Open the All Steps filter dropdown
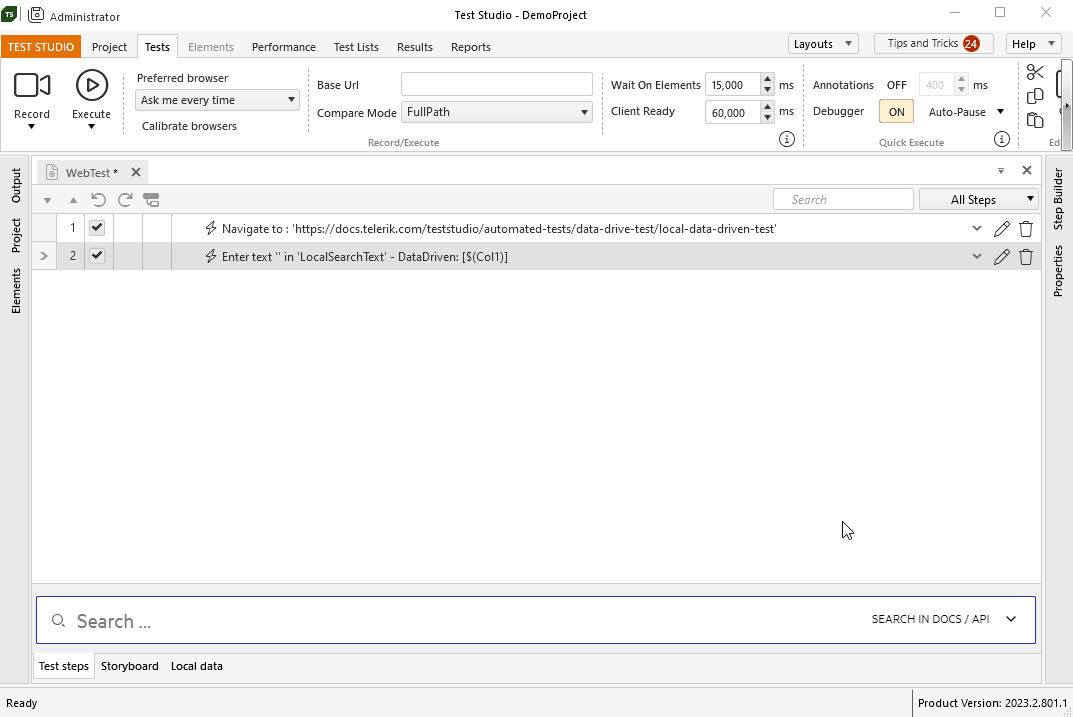The image size is (1073, 717). (979, 200)
